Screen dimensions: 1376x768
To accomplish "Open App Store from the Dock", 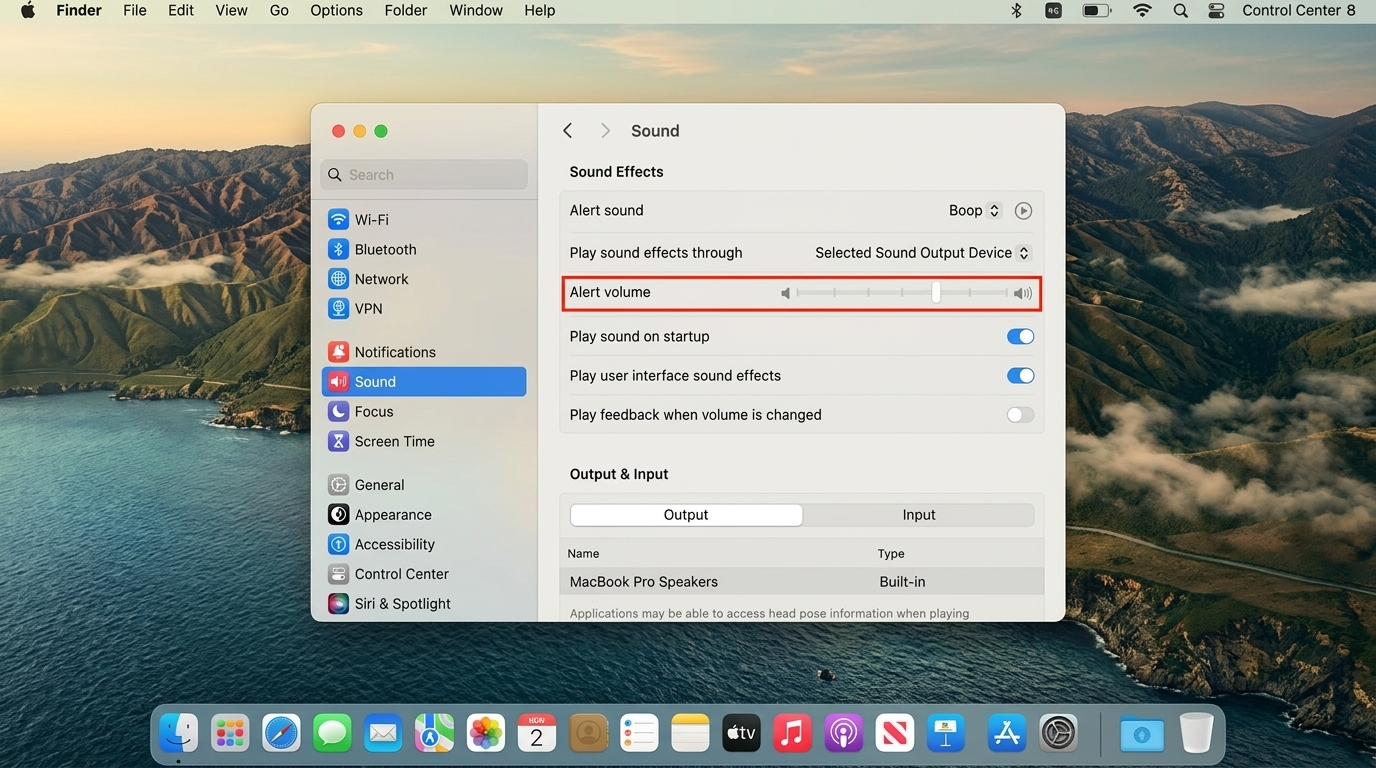I will click(1007, 733).
